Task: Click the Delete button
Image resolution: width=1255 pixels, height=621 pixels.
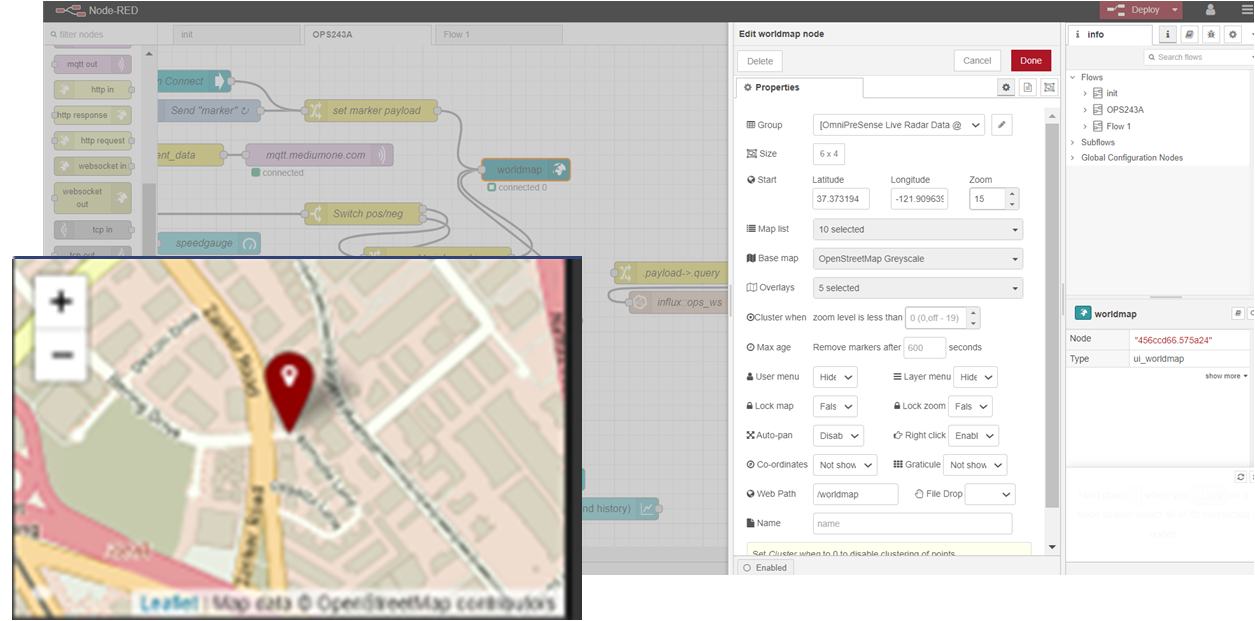Action: click(x=760, y=61)
